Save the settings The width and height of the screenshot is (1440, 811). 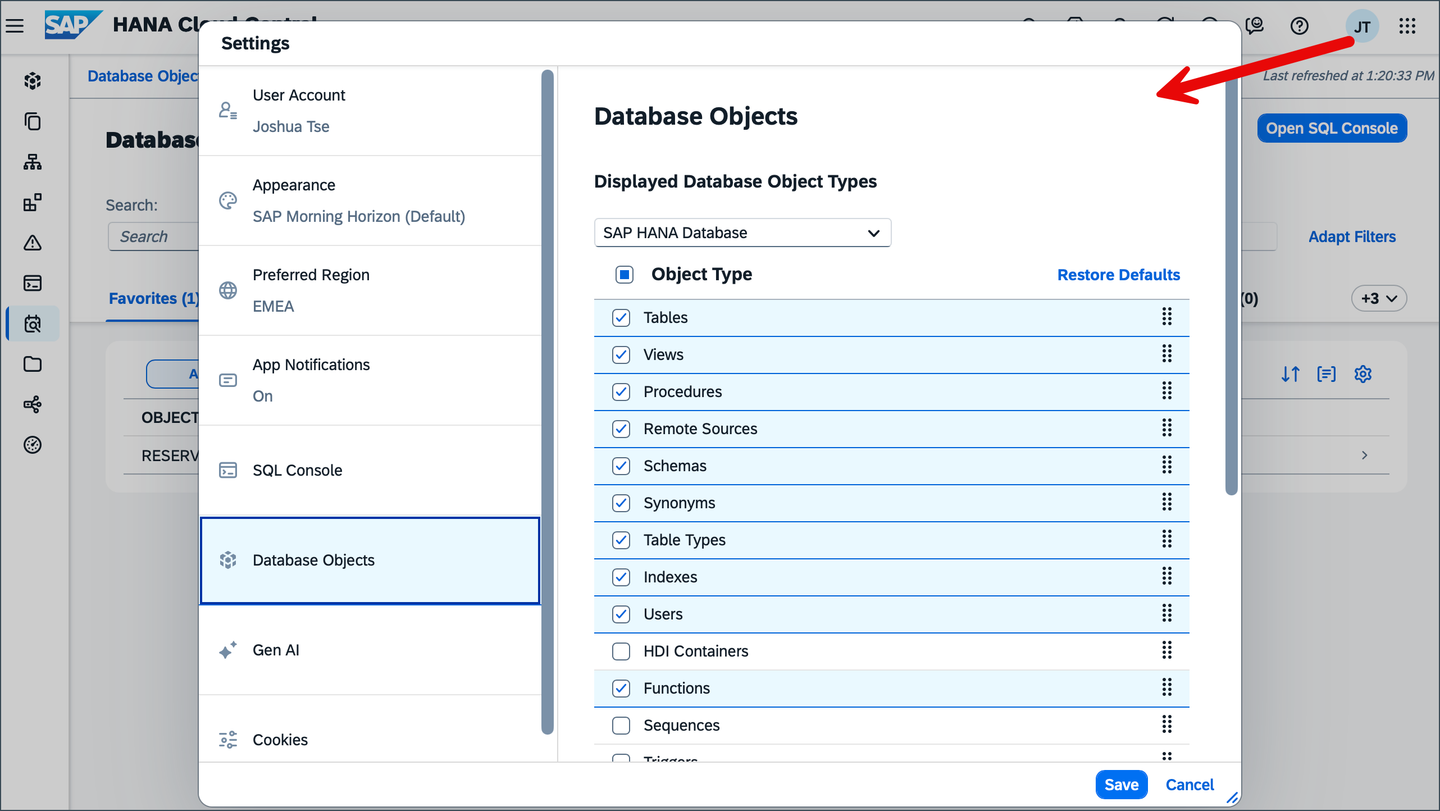pos(1121,785)
